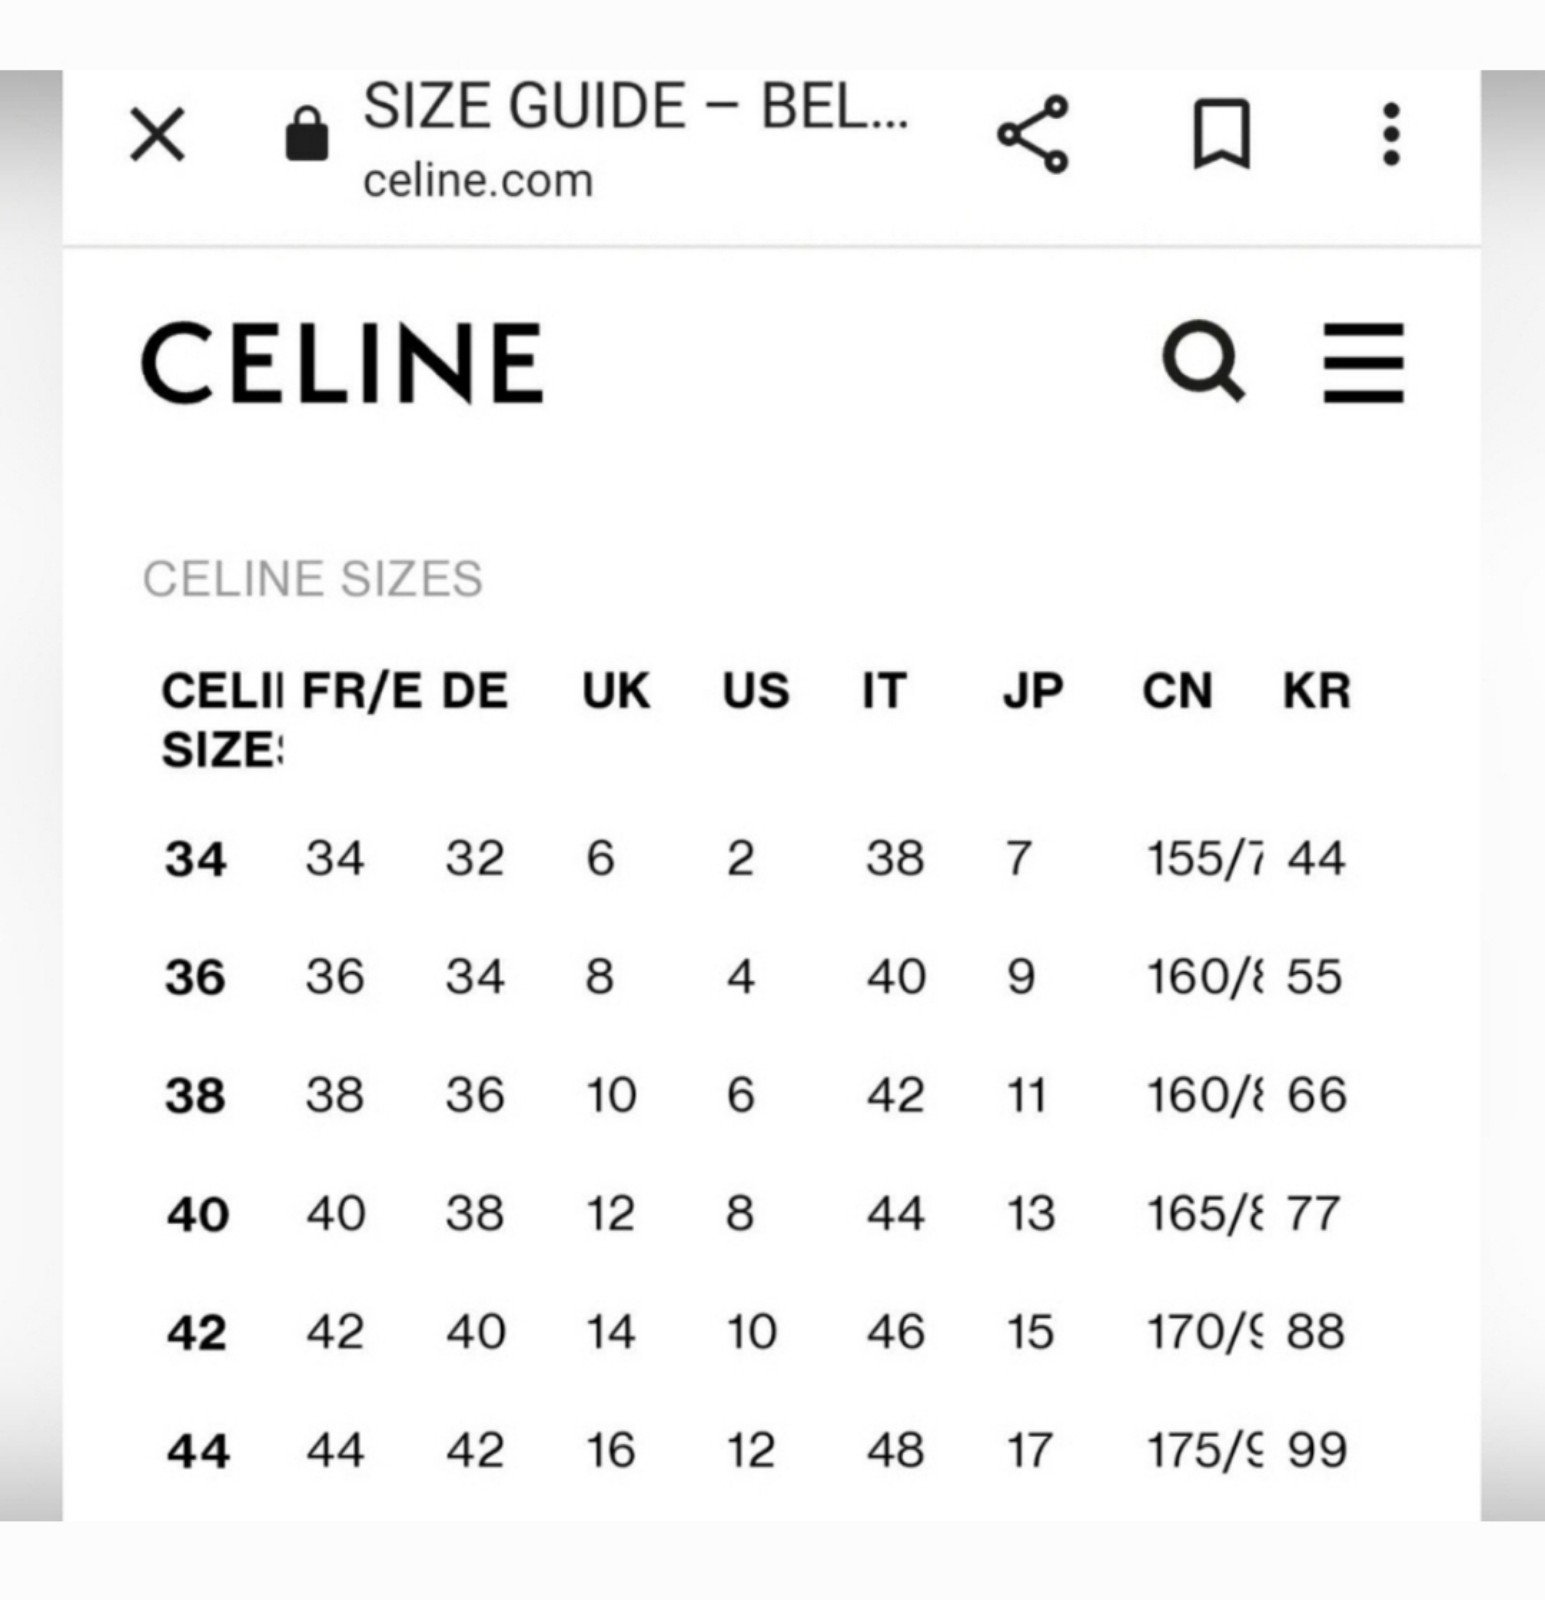Select Celine size 38 row label
Screen dimensions: 1545x1600
[196, 1096]
